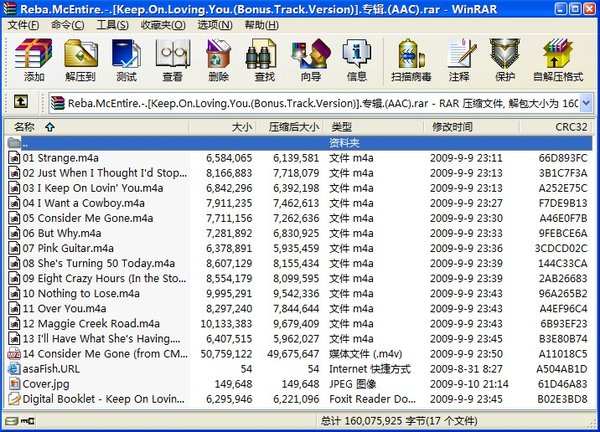Select the Cover.jpg image icon

[x=14, y=383]
